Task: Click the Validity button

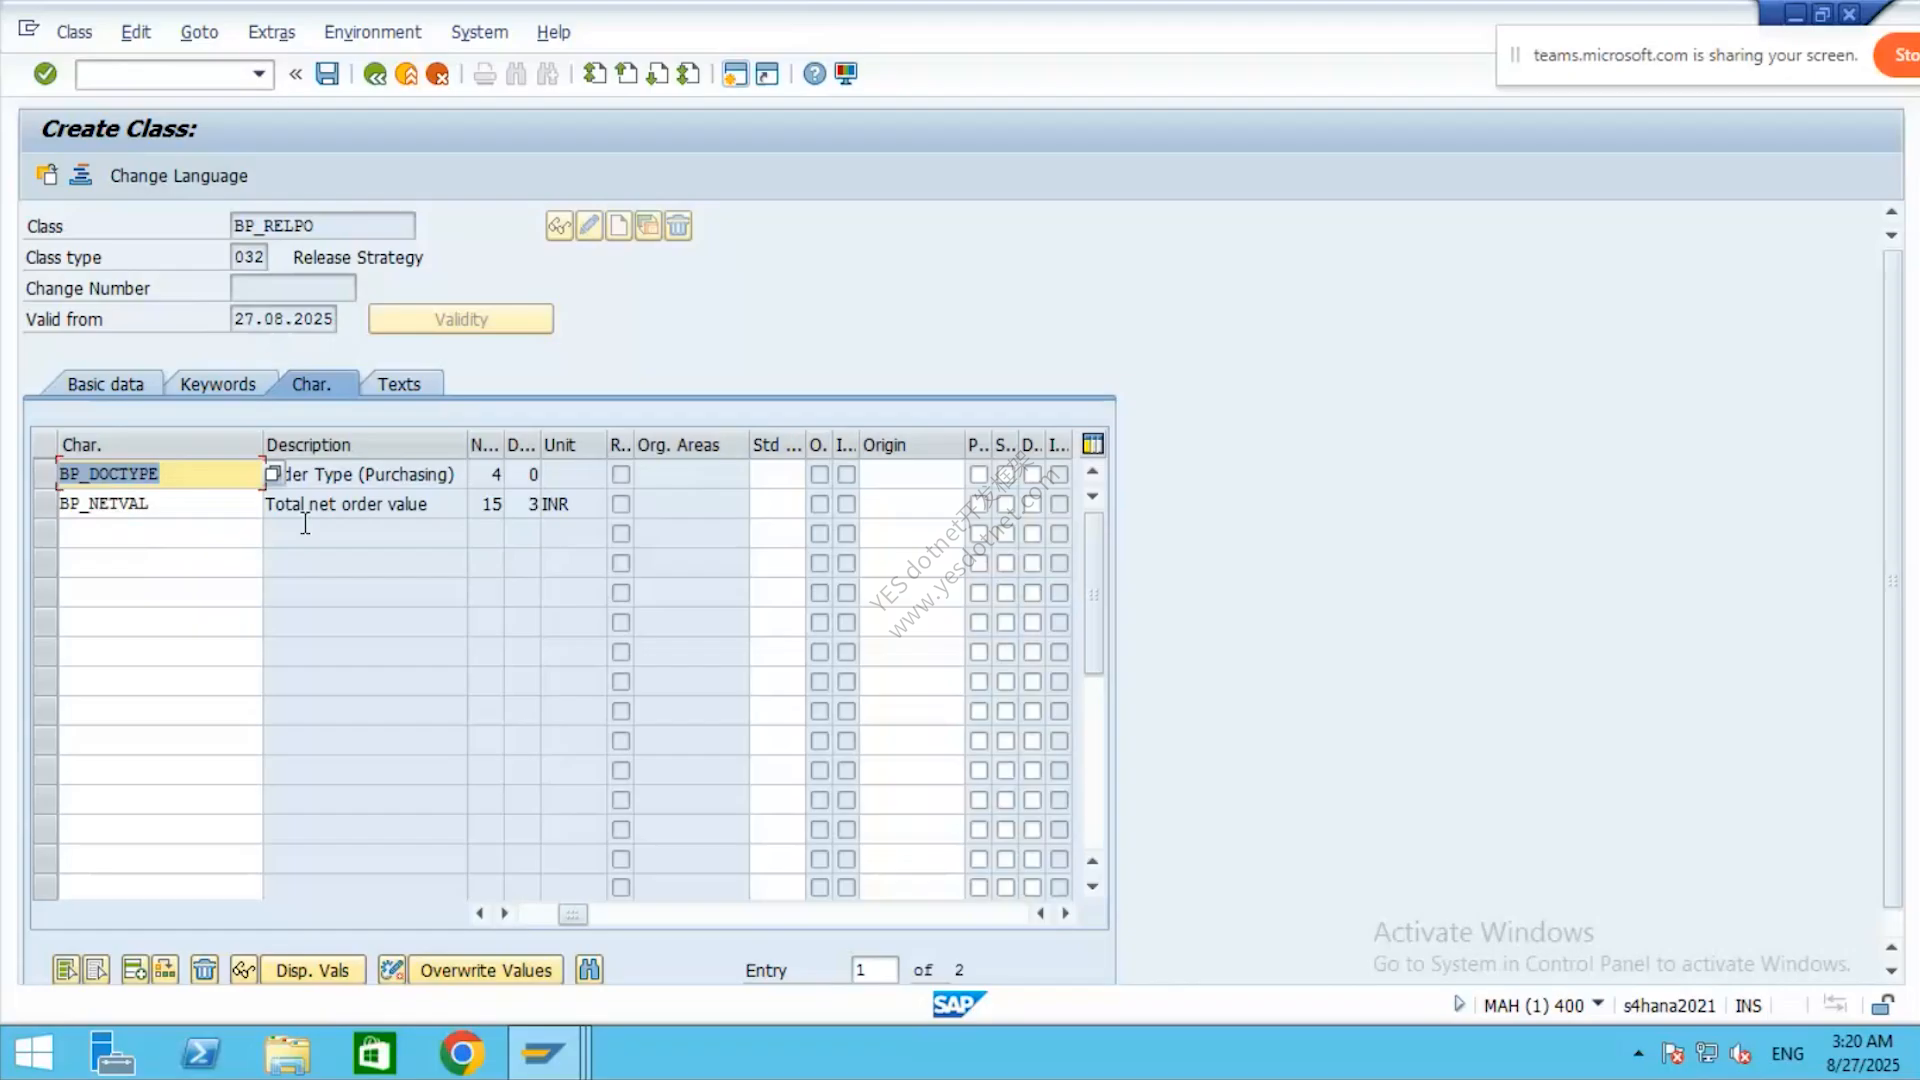Action: click(461, 319)
